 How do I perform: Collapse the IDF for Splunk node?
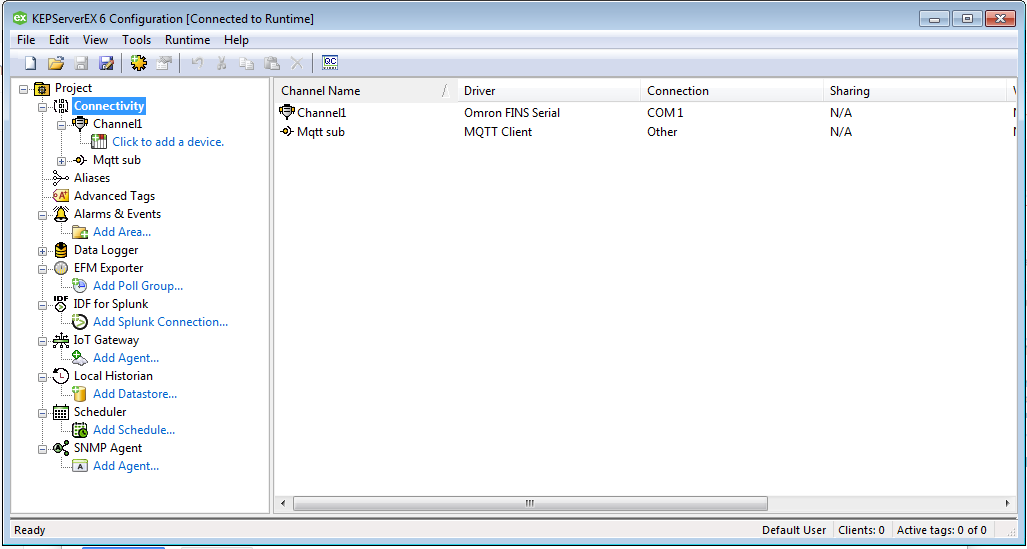click(x=43, y=305)
